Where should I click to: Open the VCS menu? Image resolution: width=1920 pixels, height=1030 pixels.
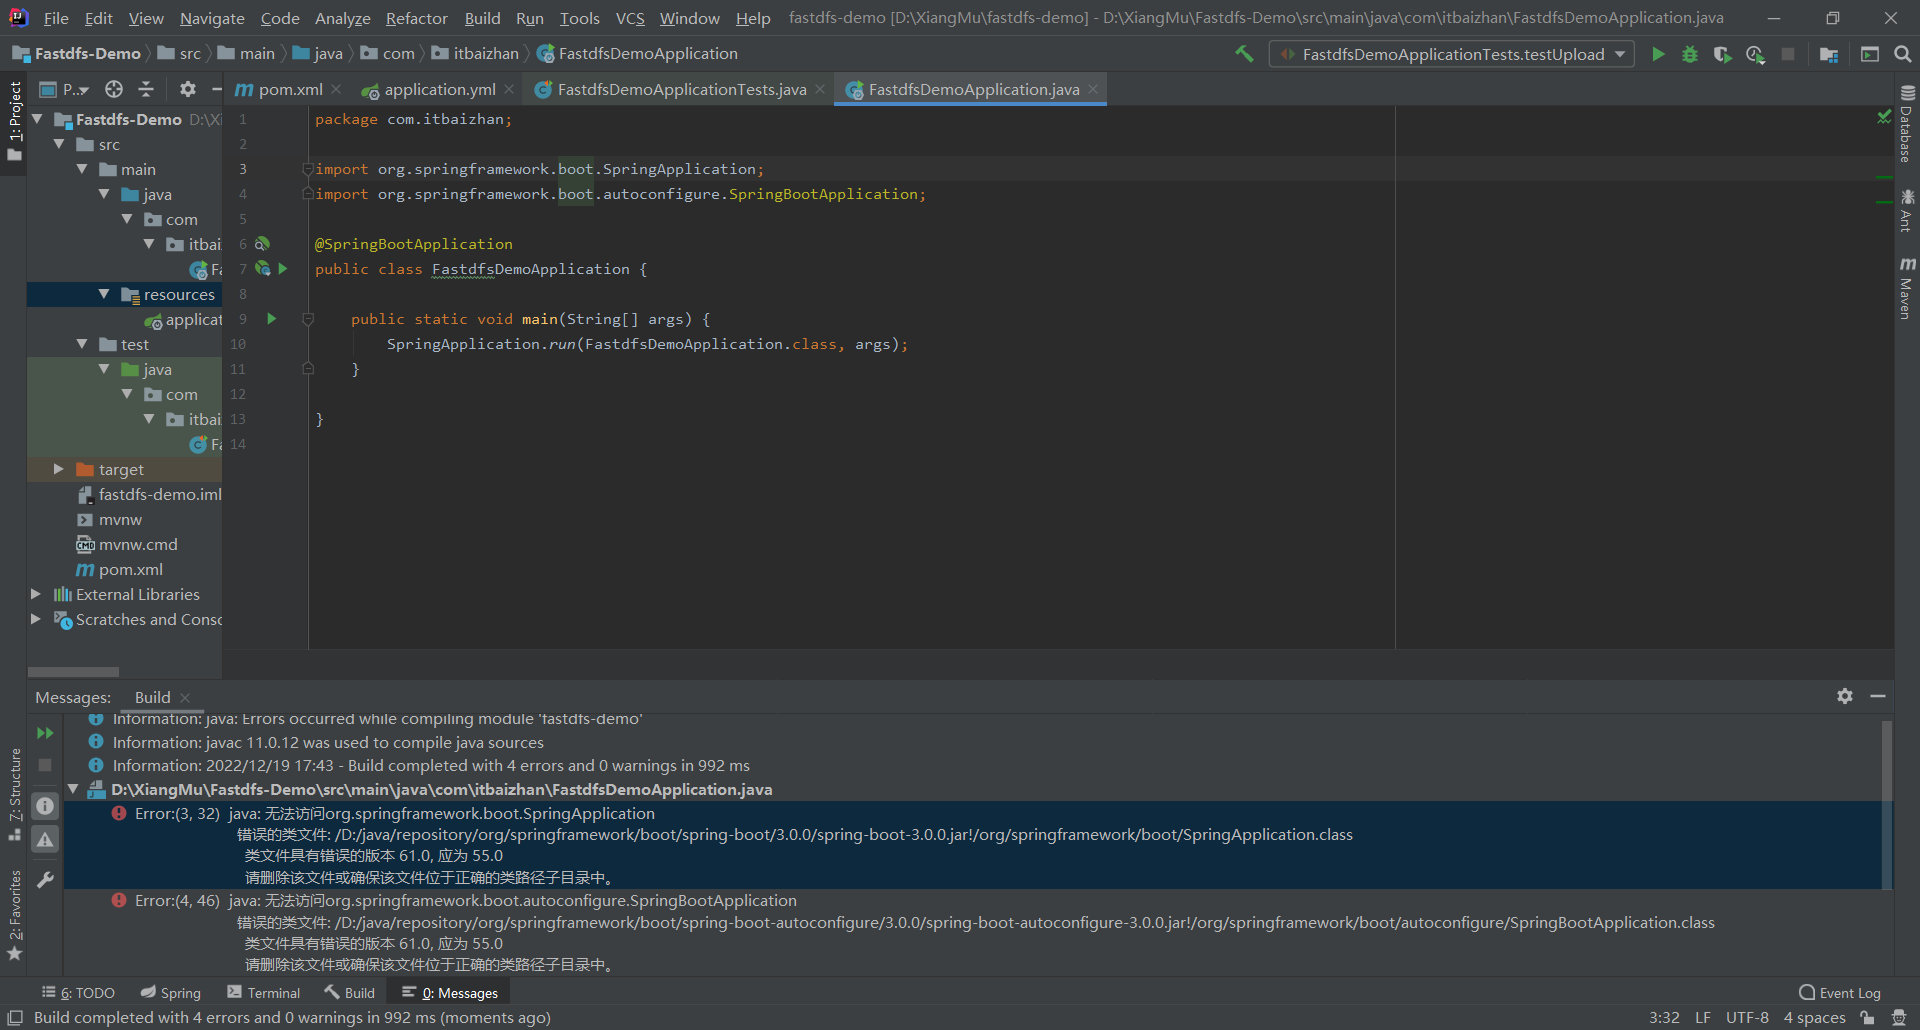pos(629,18)
